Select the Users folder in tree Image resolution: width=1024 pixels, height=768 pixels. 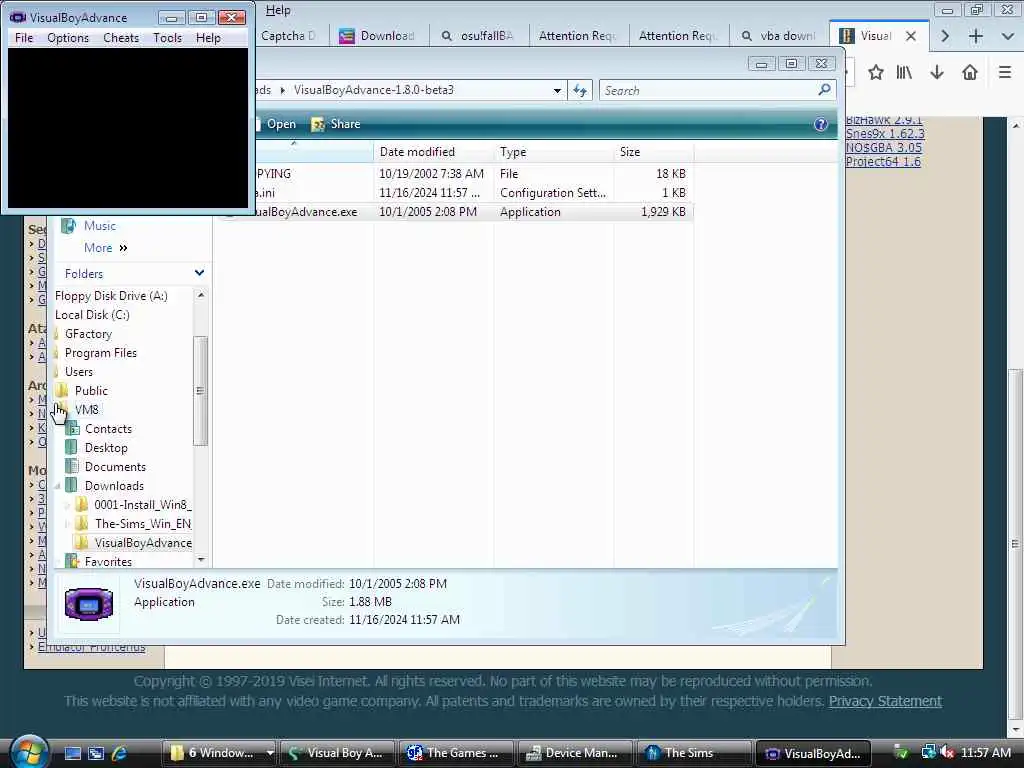point(78,372)
